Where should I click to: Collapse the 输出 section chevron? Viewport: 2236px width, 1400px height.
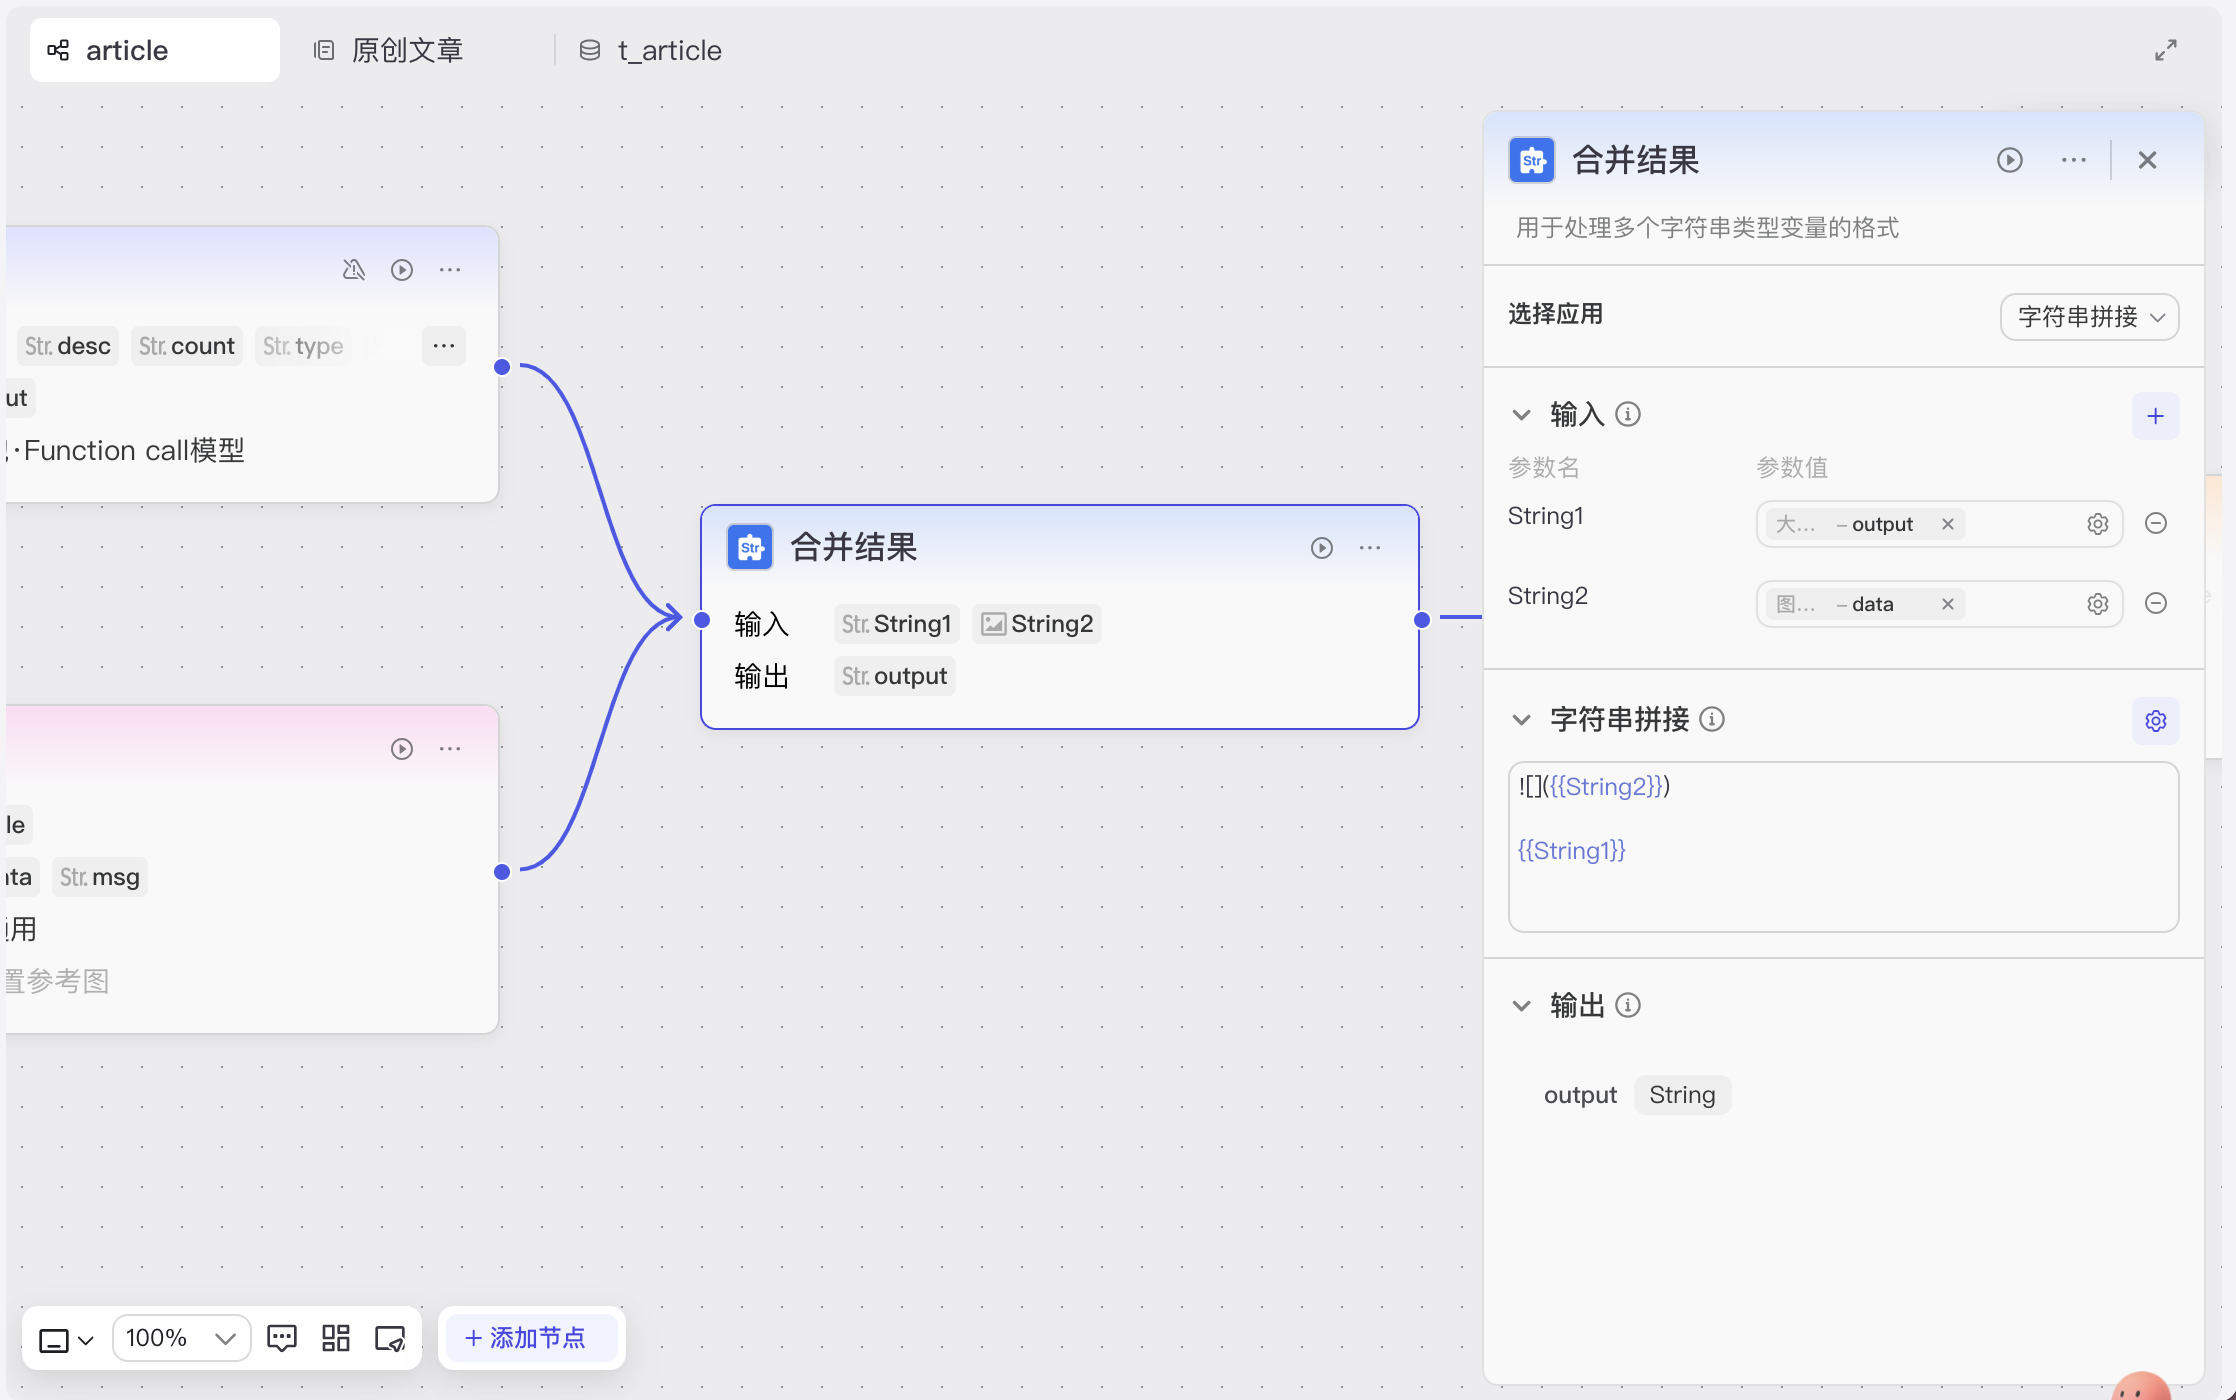1521,1005
